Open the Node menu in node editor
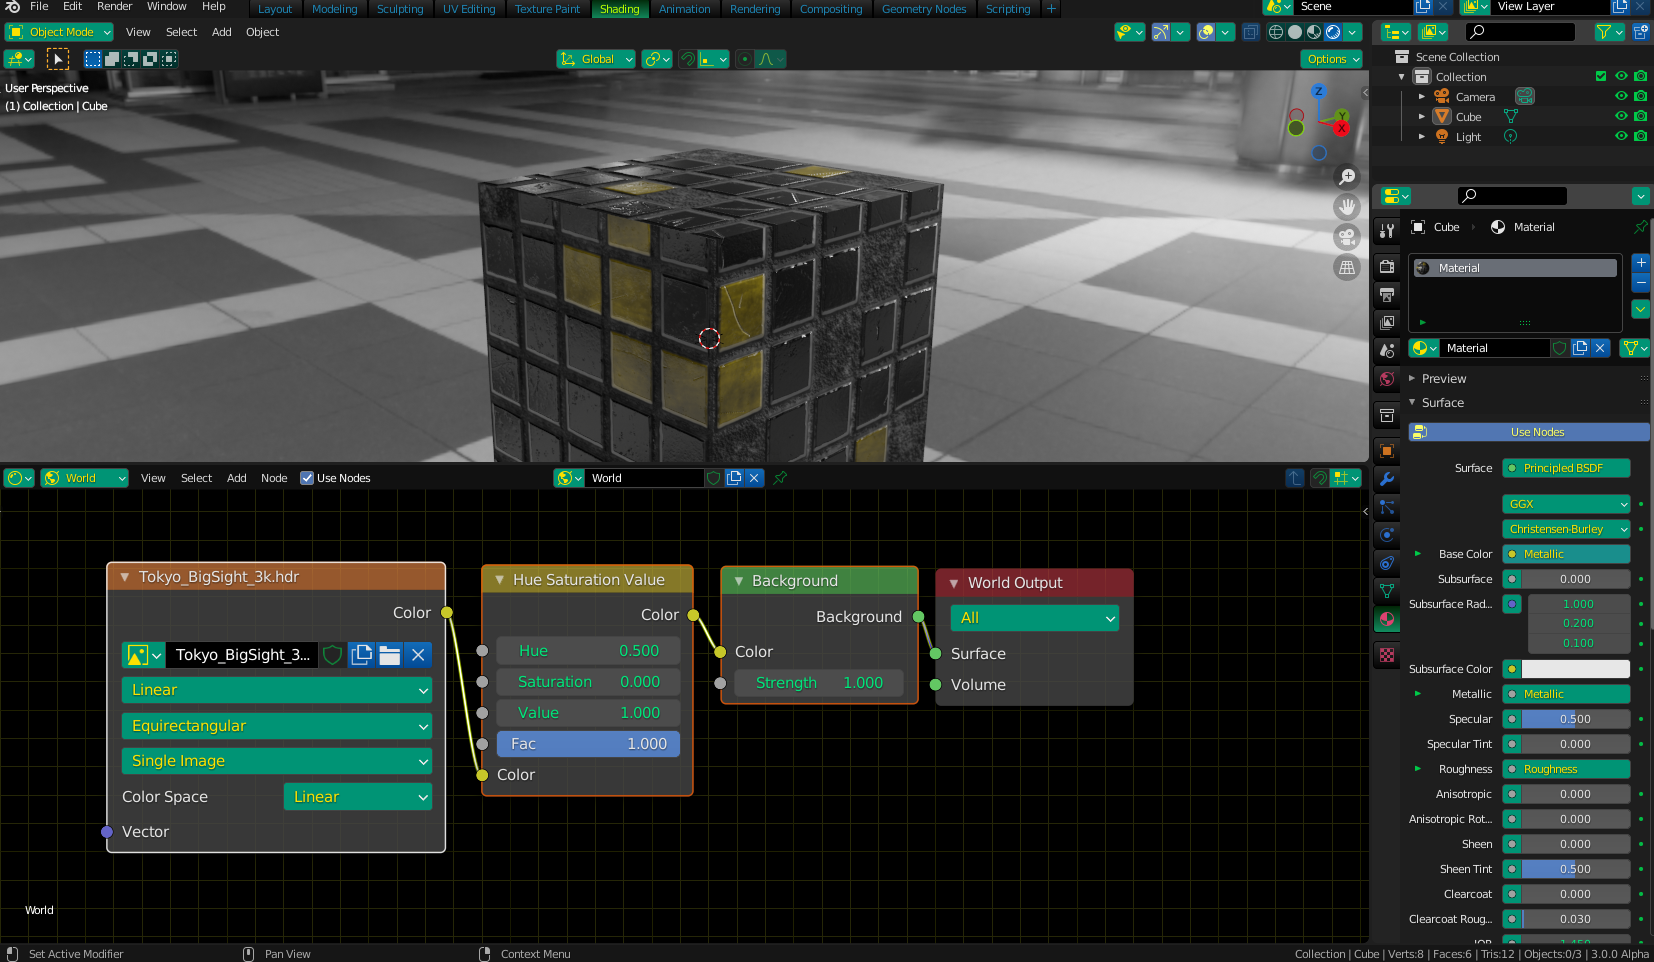The width and height of the screenshot is (1654, 962). [x=274, y=478]
